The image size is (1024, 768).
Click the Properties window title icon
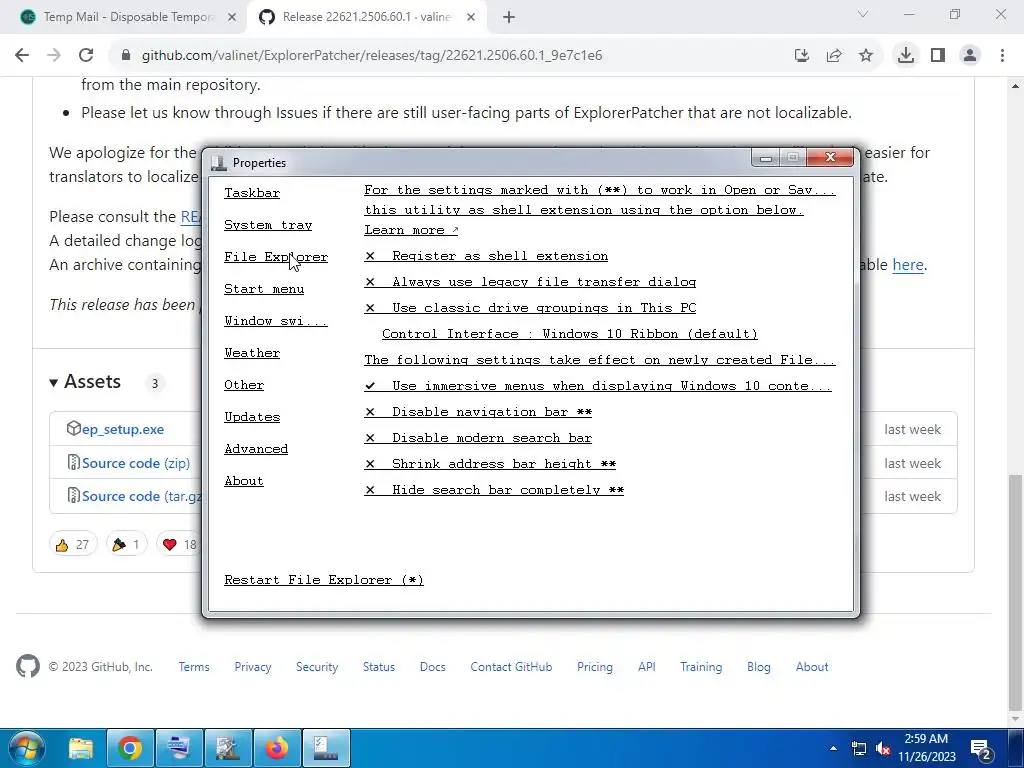(x=219, y=163)
